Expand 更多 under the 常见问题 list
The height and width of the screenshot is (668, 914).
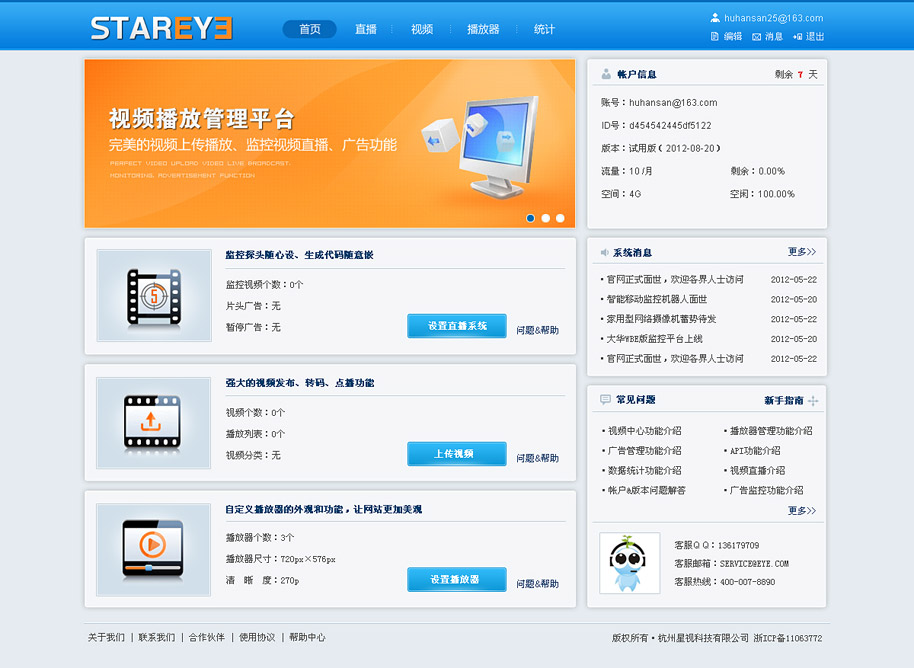(x=801, y=511)
